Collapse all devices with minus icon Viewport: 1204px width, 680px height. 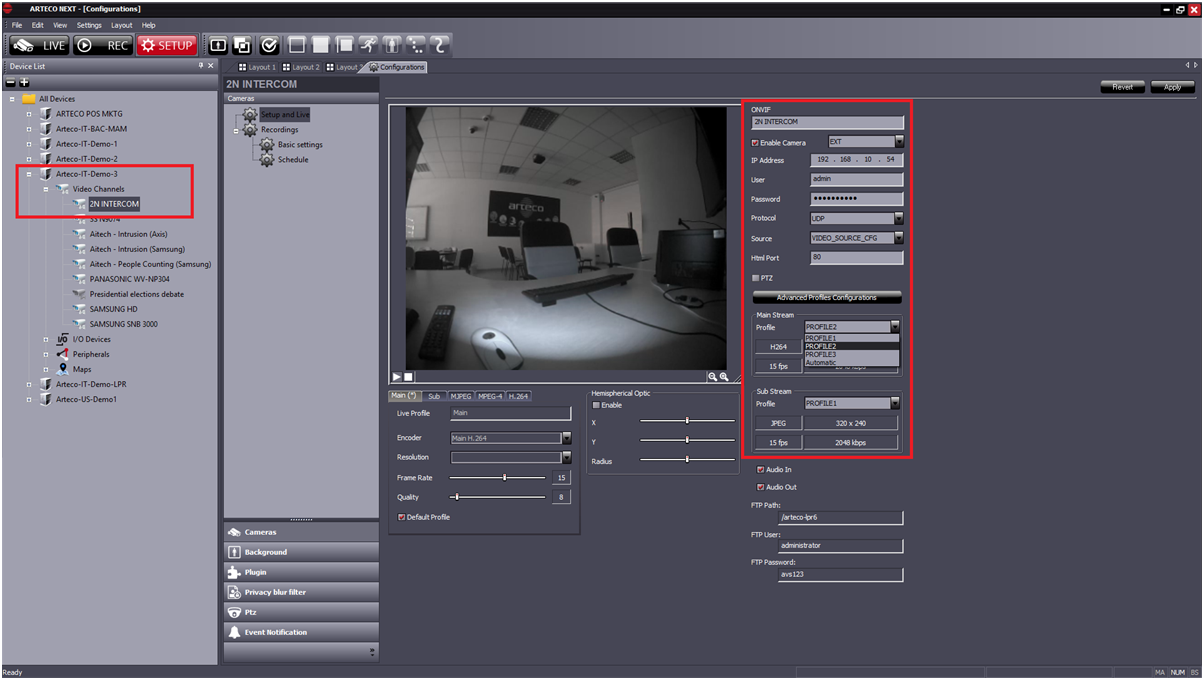point(11,82)
